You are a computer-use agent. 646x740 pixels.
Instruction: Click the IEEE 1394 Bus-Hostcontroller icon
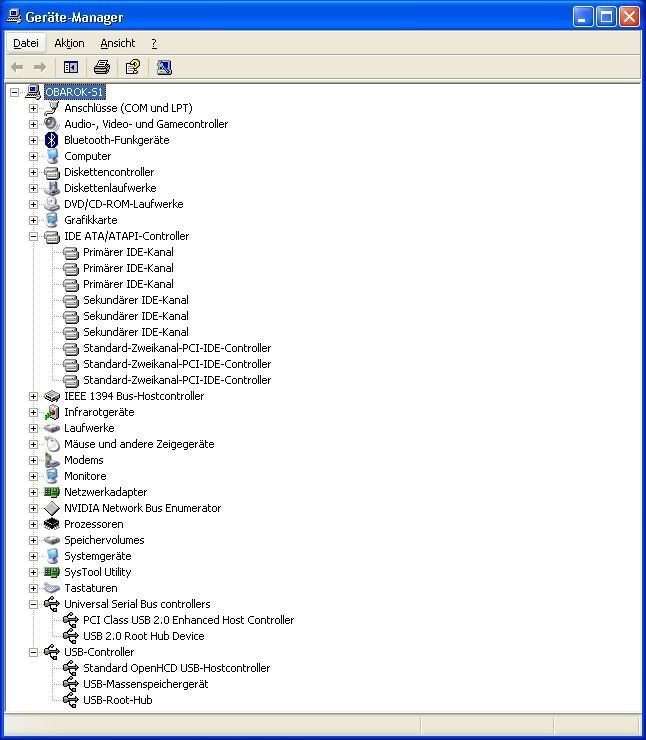[x=51, y=396]
